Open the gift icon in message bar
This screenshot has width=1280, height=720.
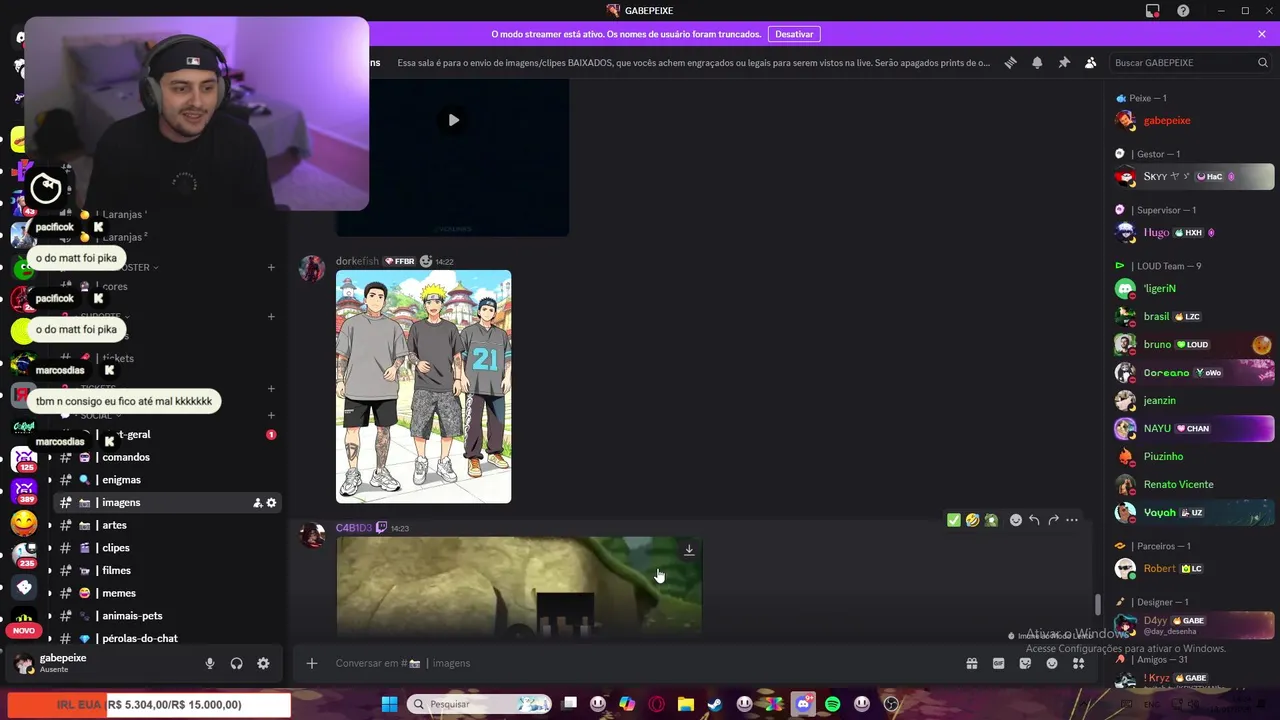[971, 663]
